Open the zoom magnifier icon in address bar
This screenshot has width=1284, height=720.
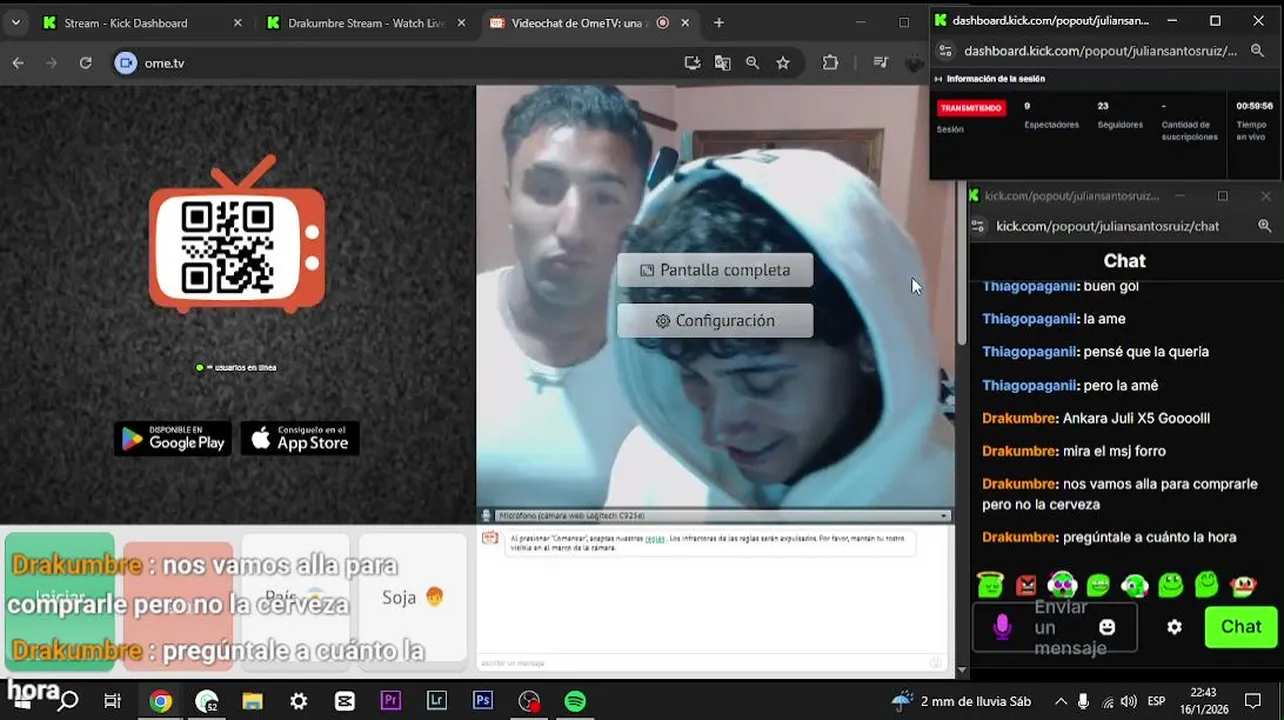752,63
